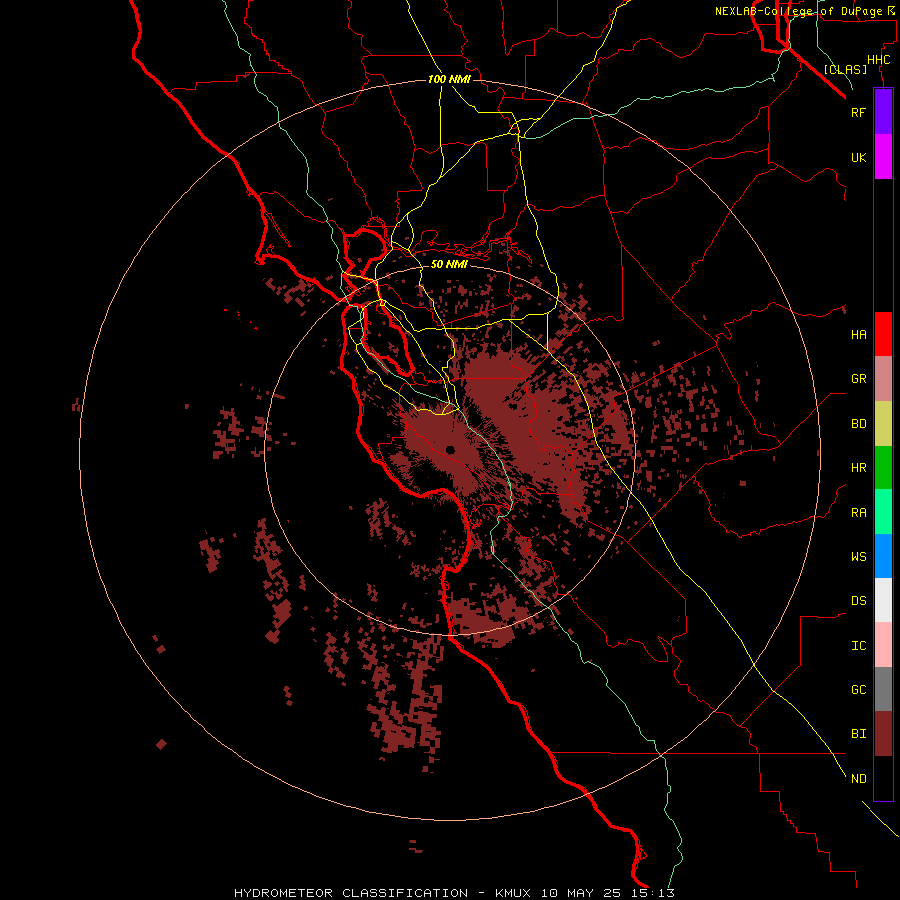Select the BD yellow legend swatch
Image resolution: width=900 pixels, height=900 pixels.
883,424
